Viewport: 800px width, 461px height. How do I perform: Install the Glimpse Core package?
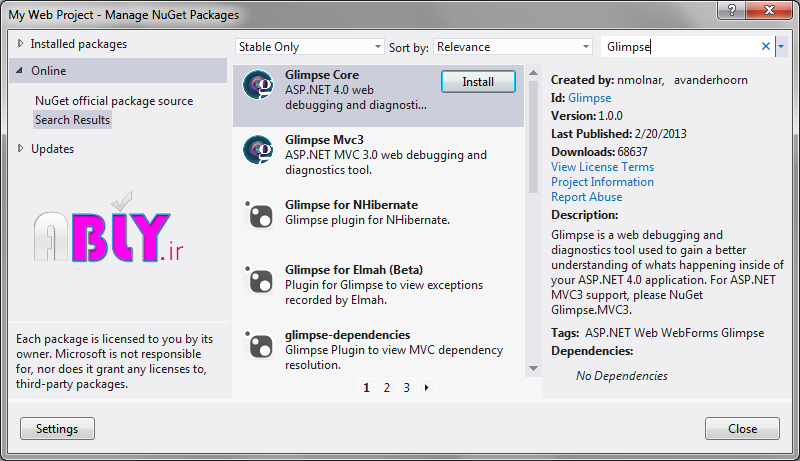[x=478, y=82]
